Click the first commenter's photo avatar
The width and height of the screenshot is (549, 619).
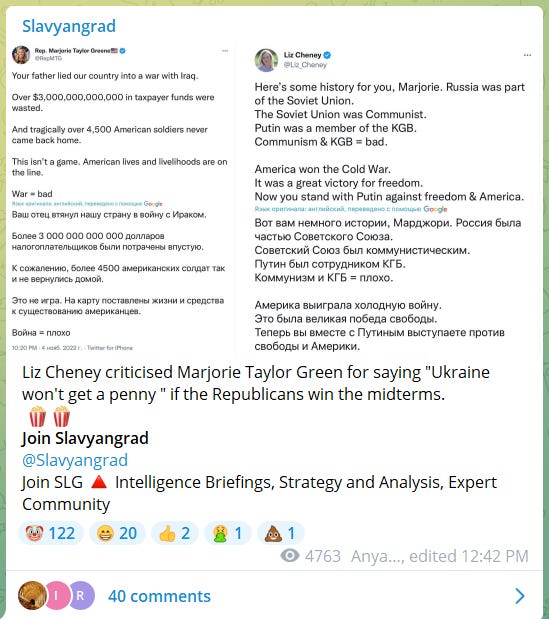[x=32, y=595]
